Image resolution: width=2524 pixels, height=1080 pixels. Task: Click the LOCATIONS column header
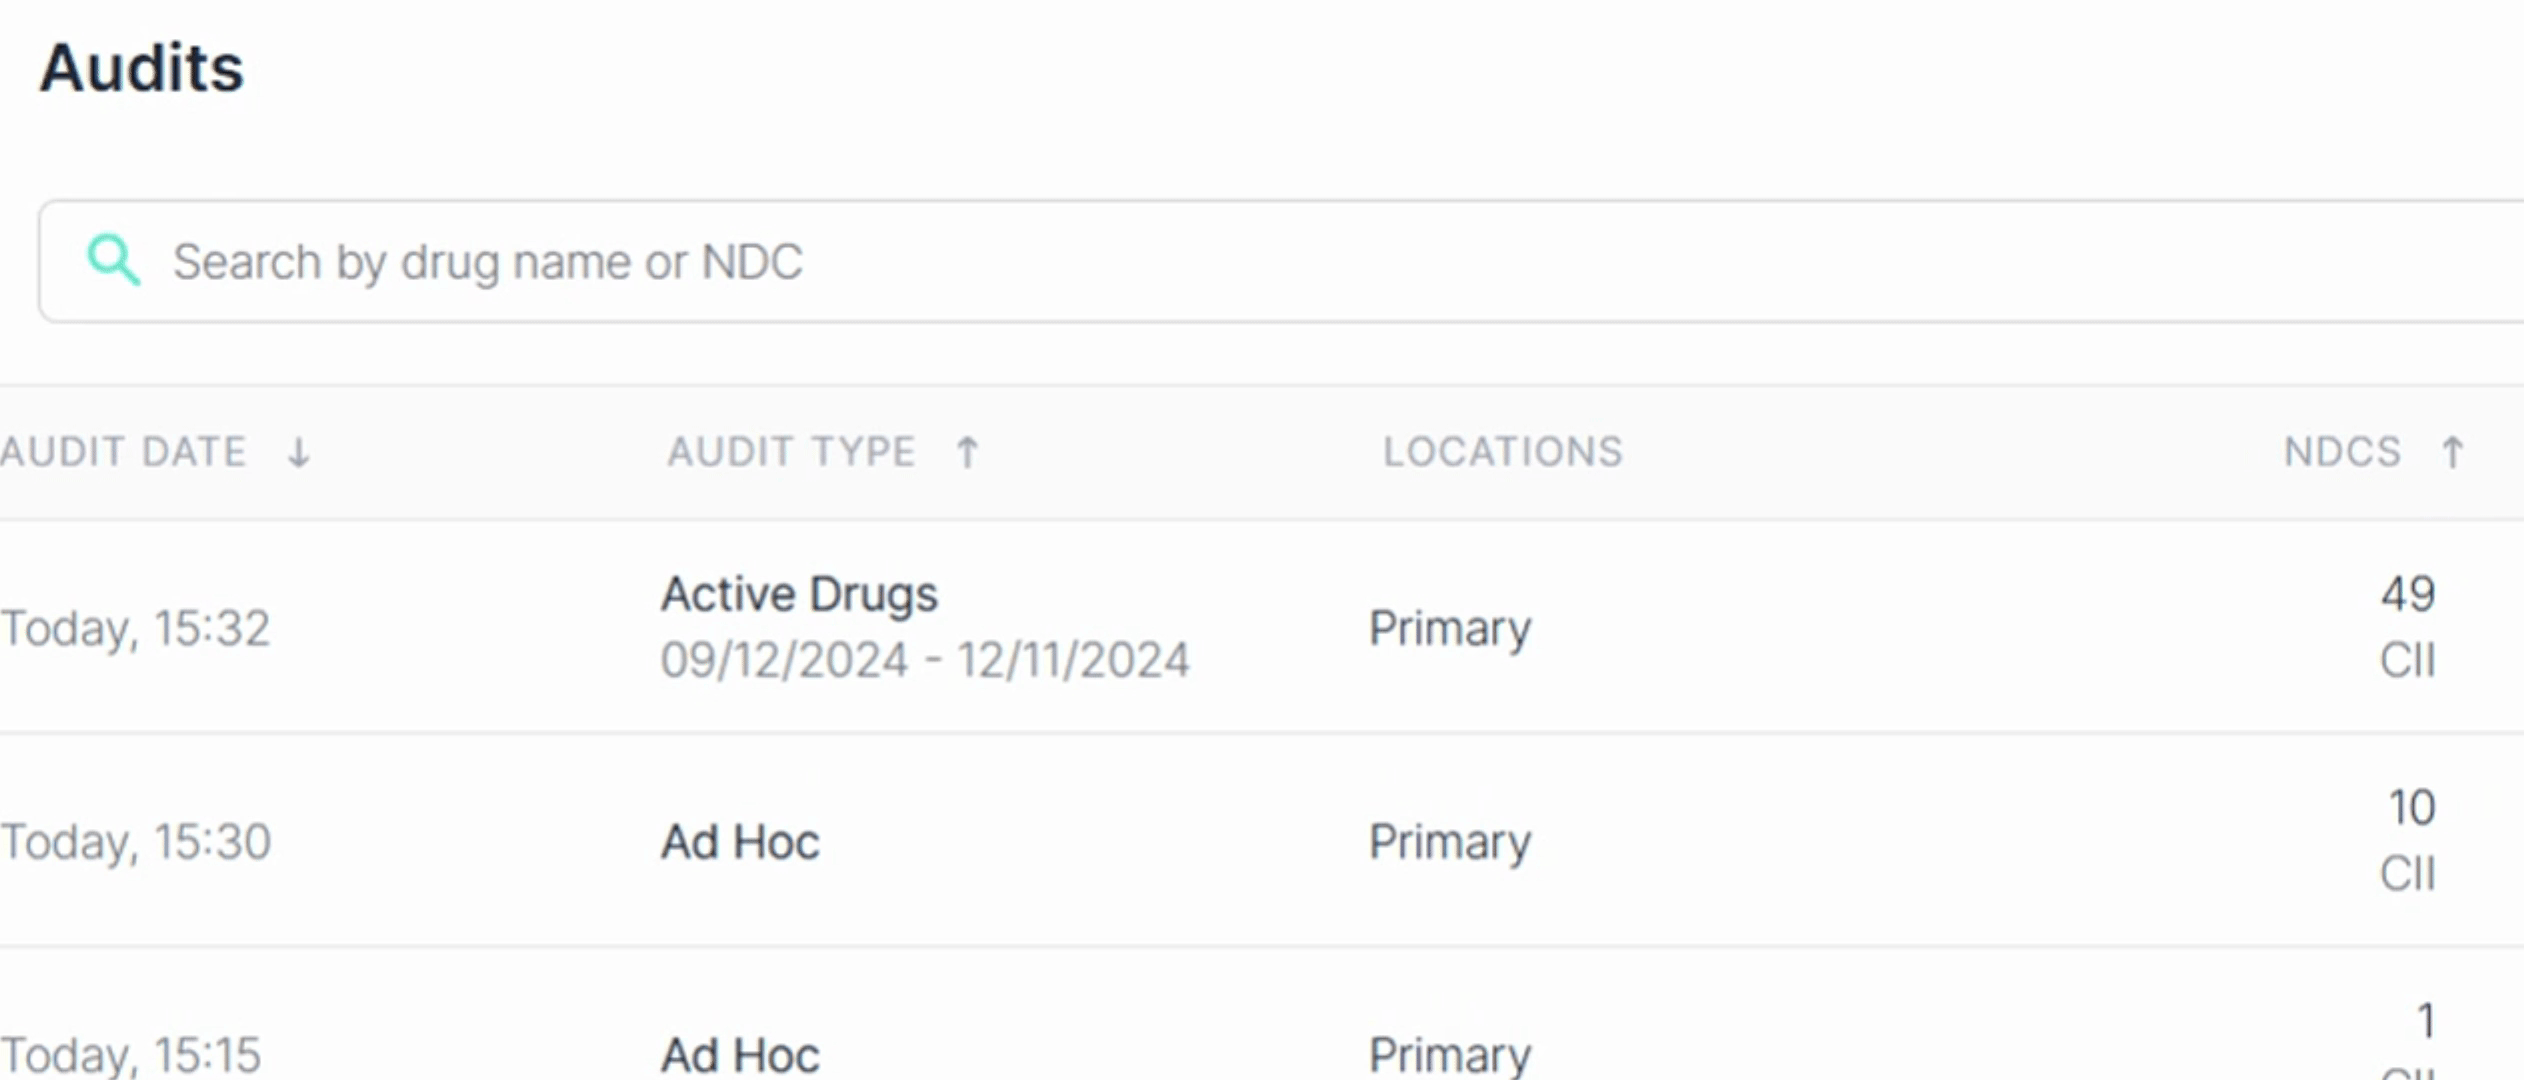tap(1502, 452)
